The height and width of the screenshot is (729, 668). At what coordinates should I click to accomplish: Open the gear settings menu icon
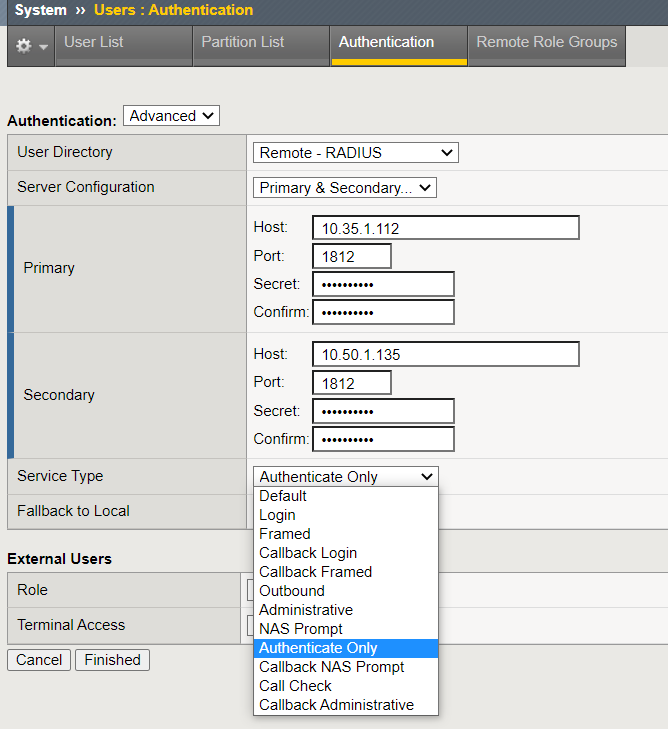click(30, 47)
